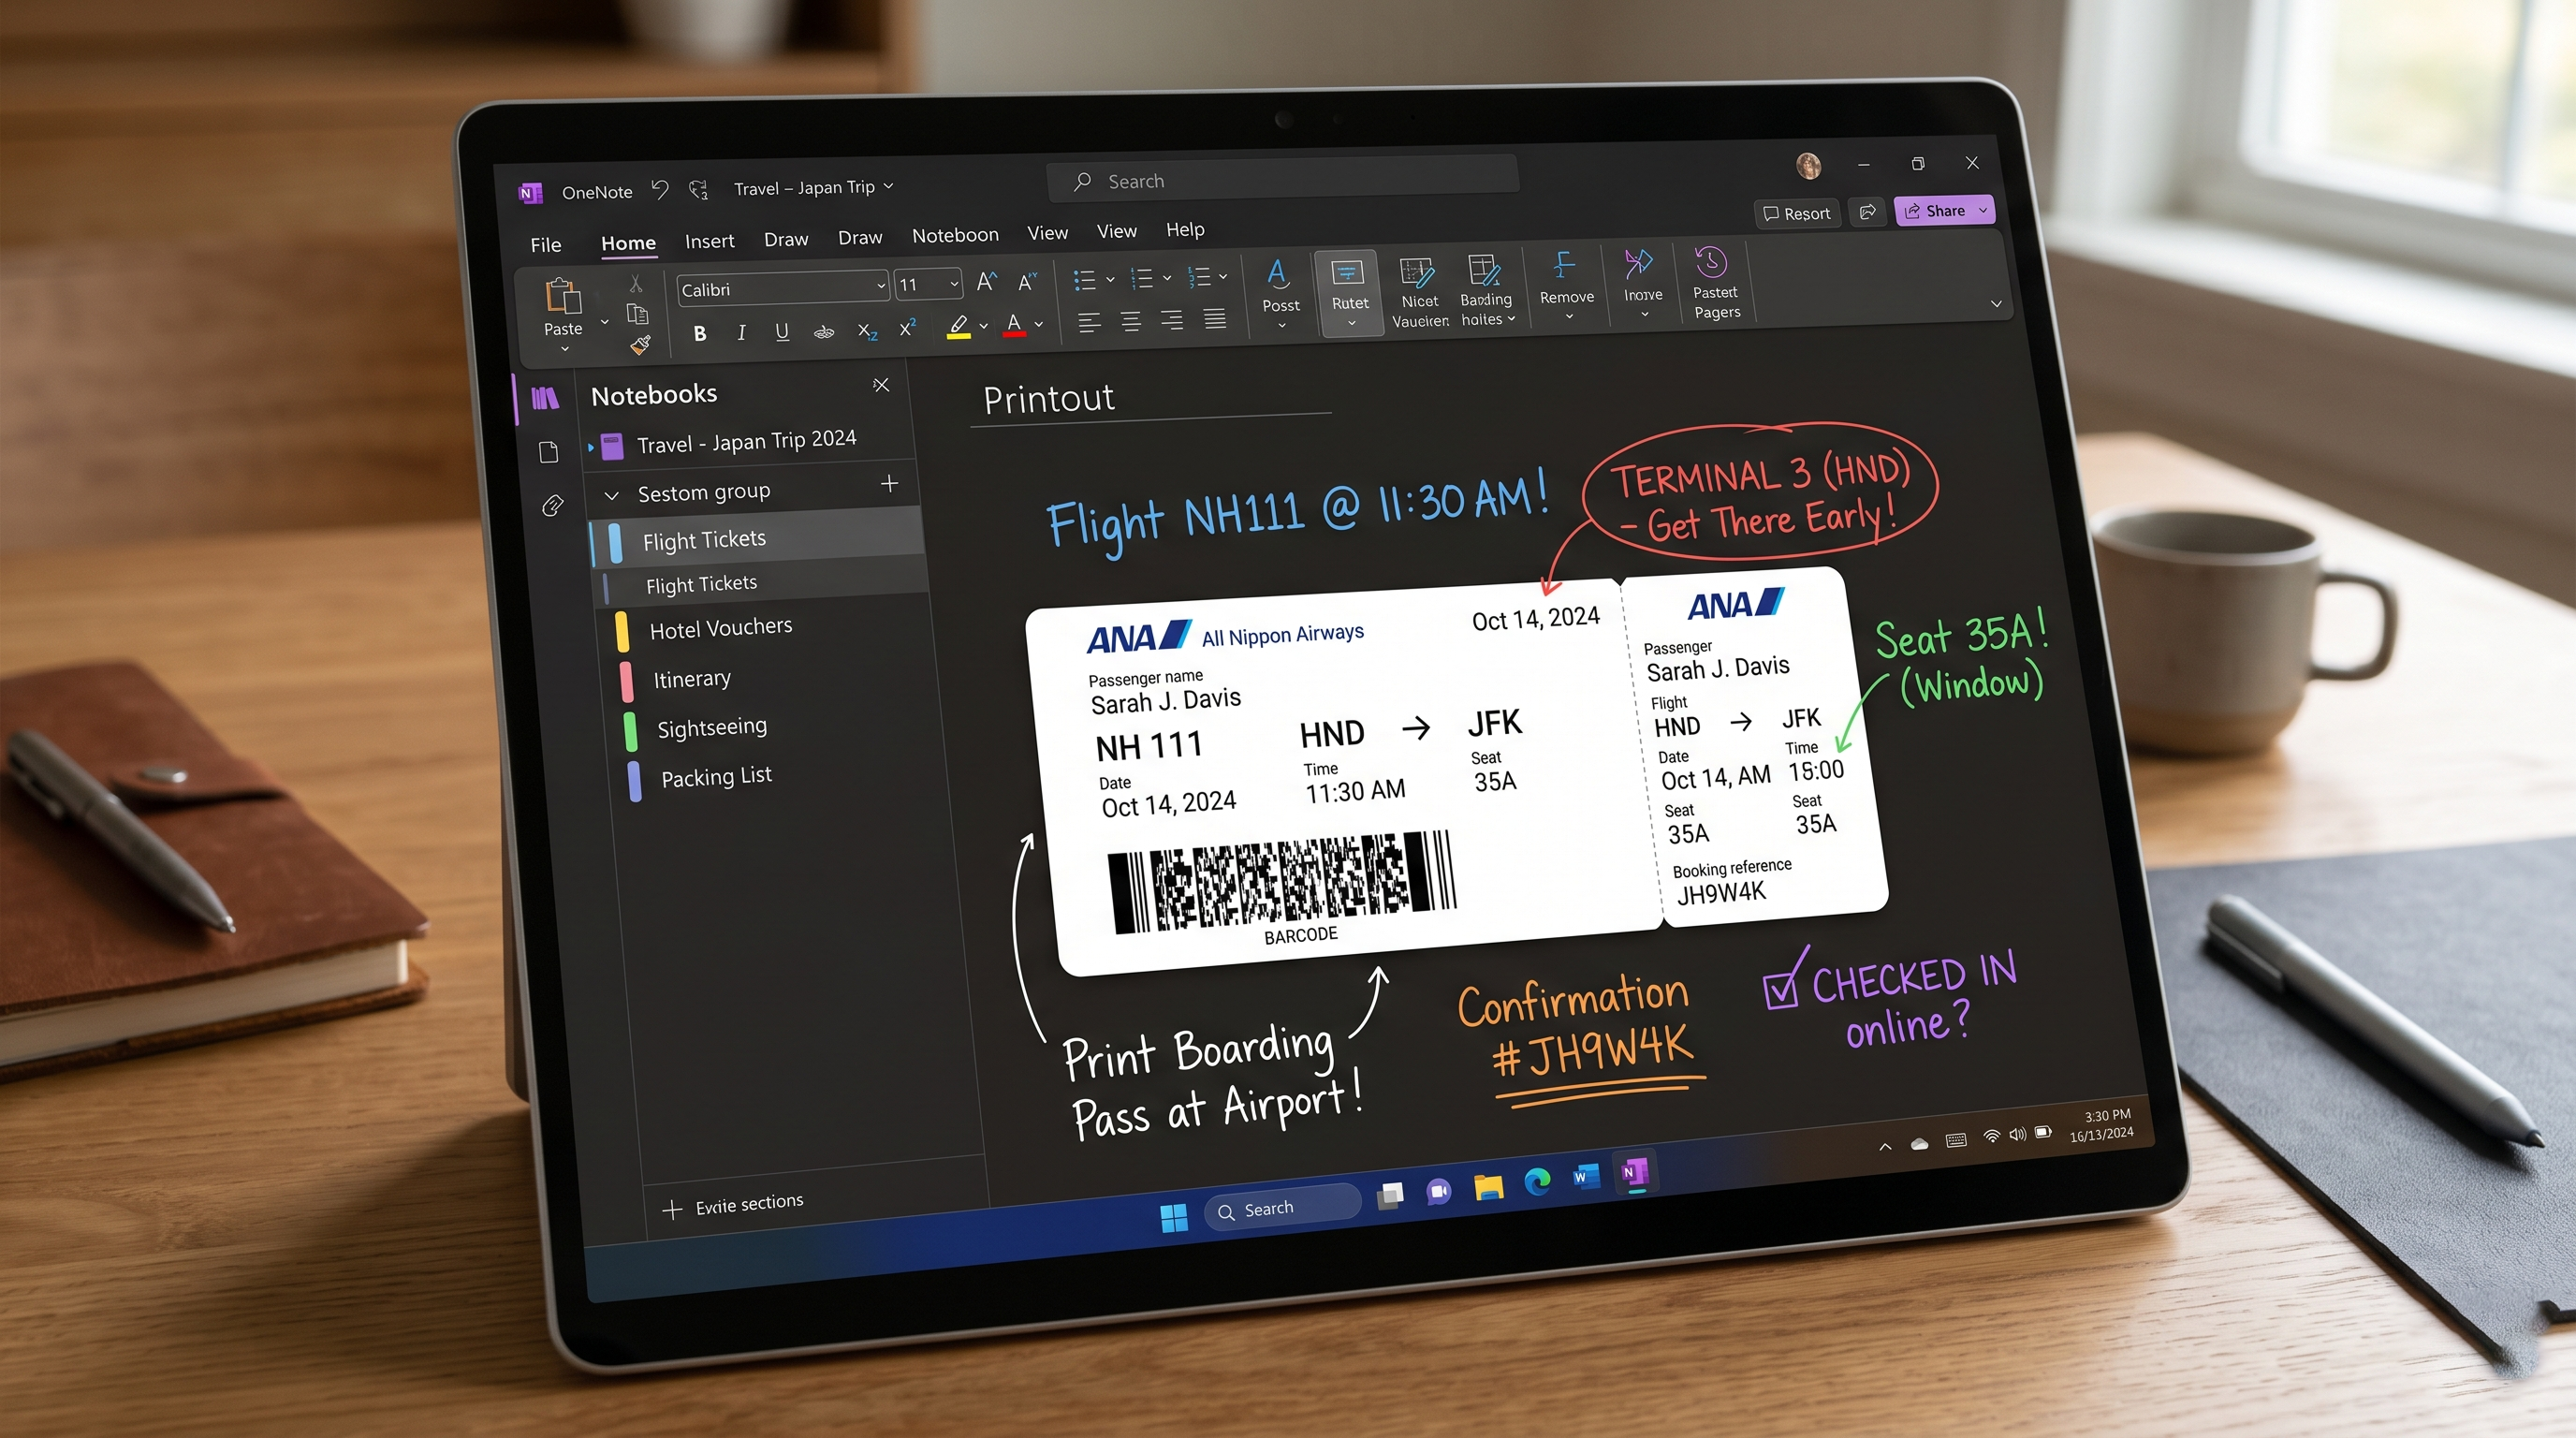Open the File menu

tap(545, 244)
